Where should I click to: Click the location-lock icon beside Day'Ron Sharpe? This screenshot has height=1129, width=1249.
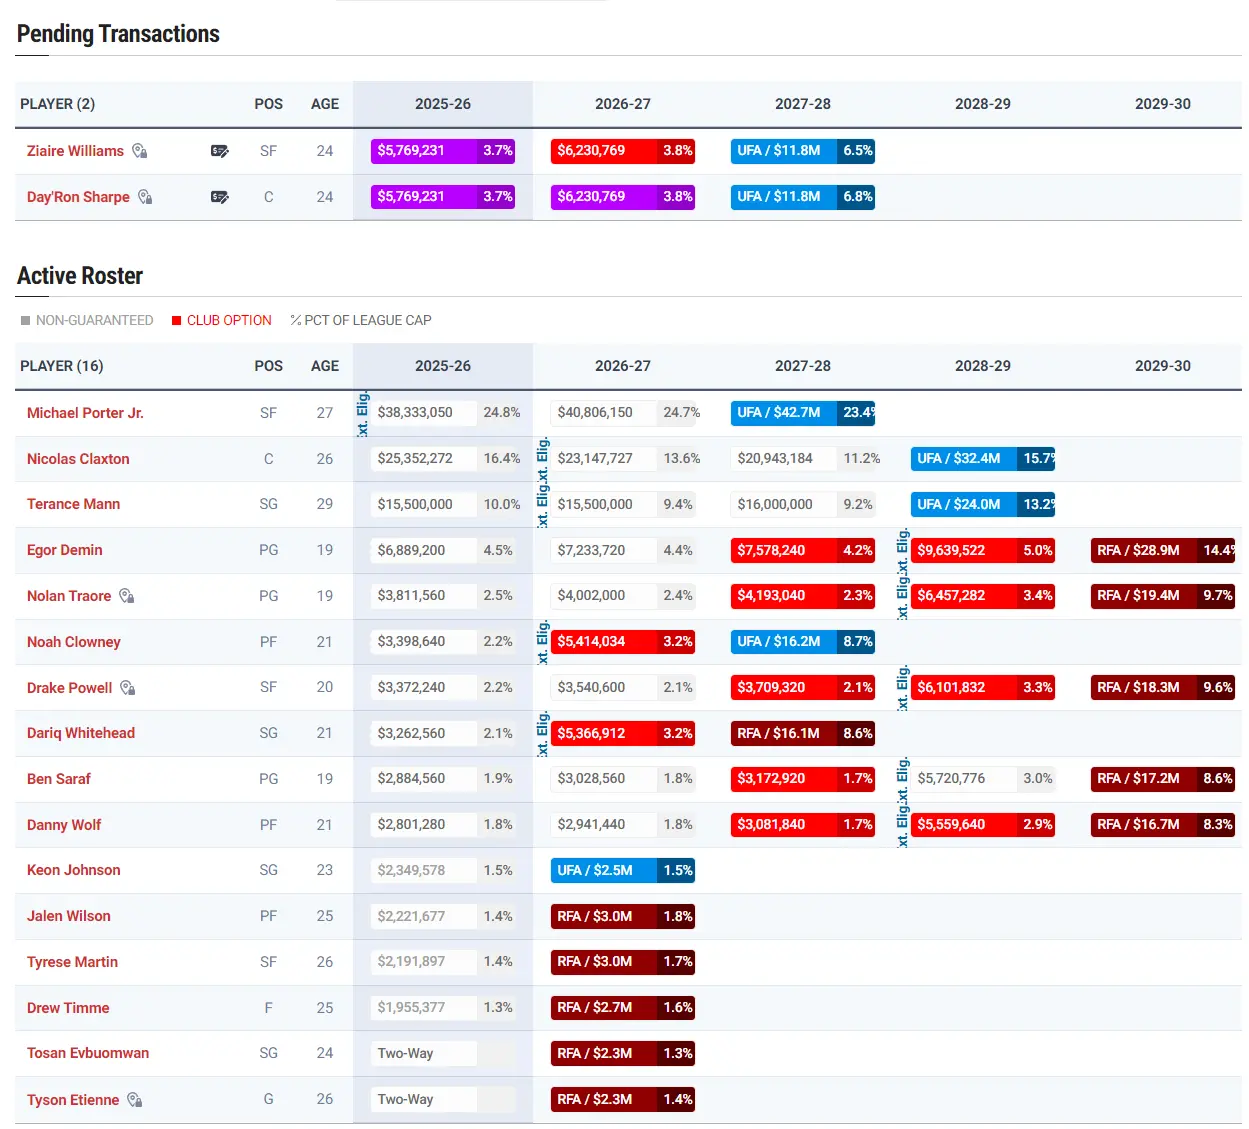coord(145,197)
